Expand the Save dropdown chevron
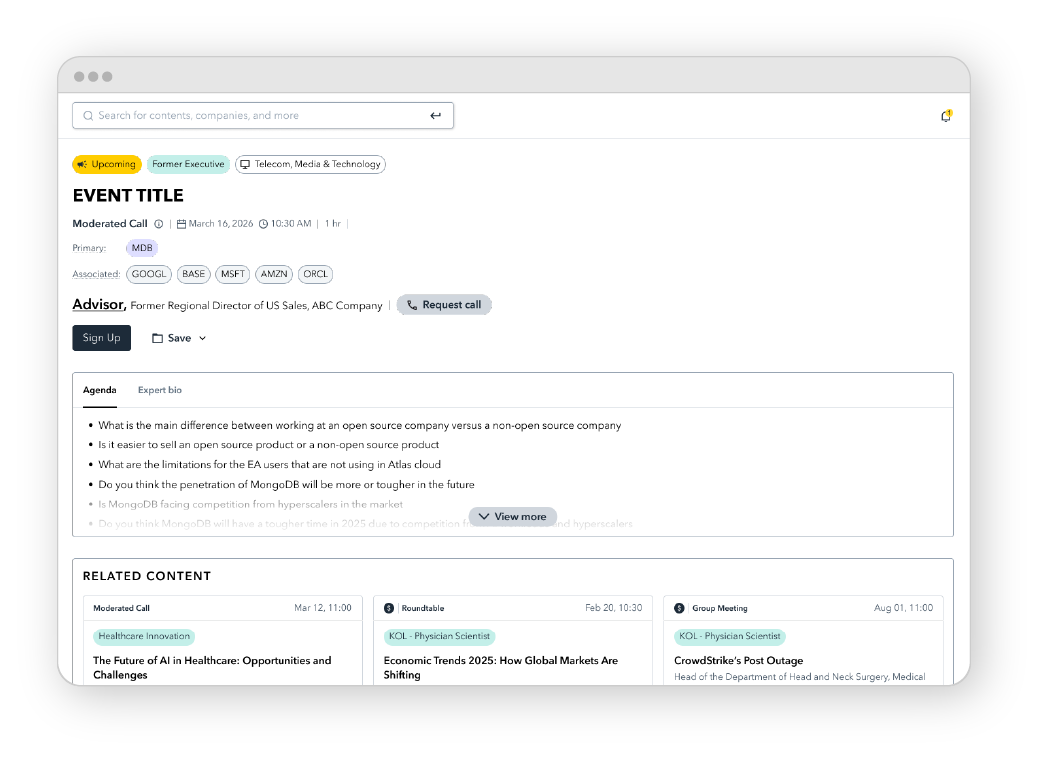This screenshot has width=1044, height=759. [202, 338]
